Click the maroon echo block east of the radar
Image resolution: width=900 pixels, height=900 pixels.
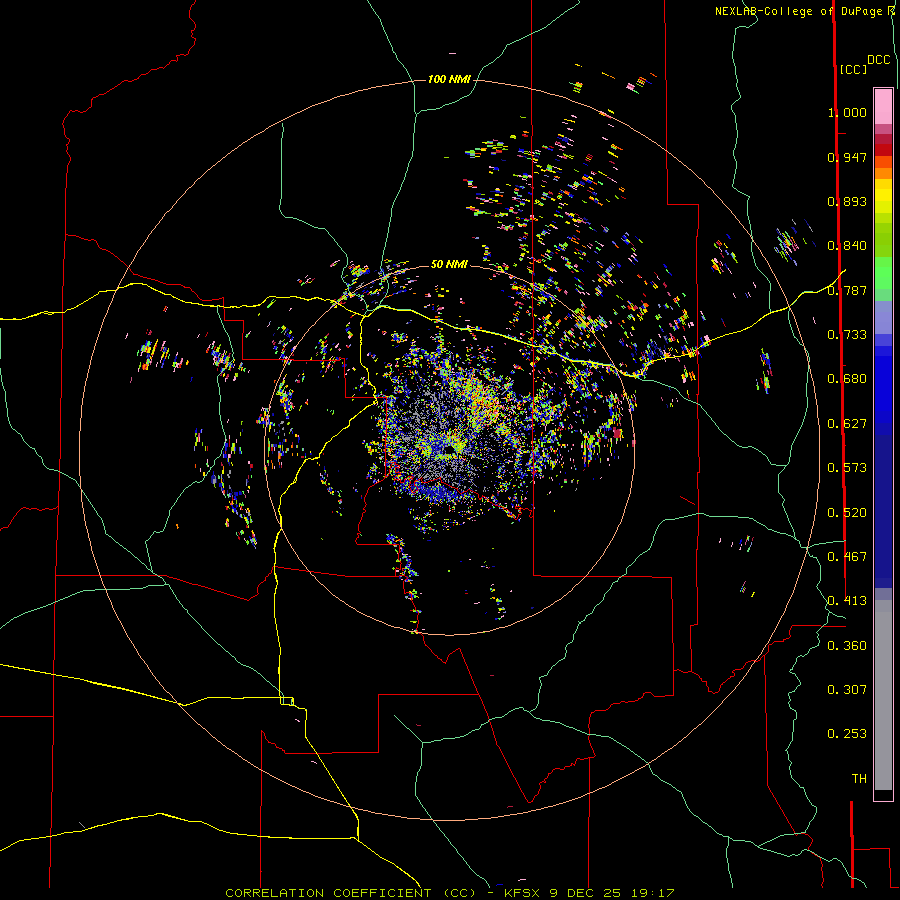(x=618, y=433)
